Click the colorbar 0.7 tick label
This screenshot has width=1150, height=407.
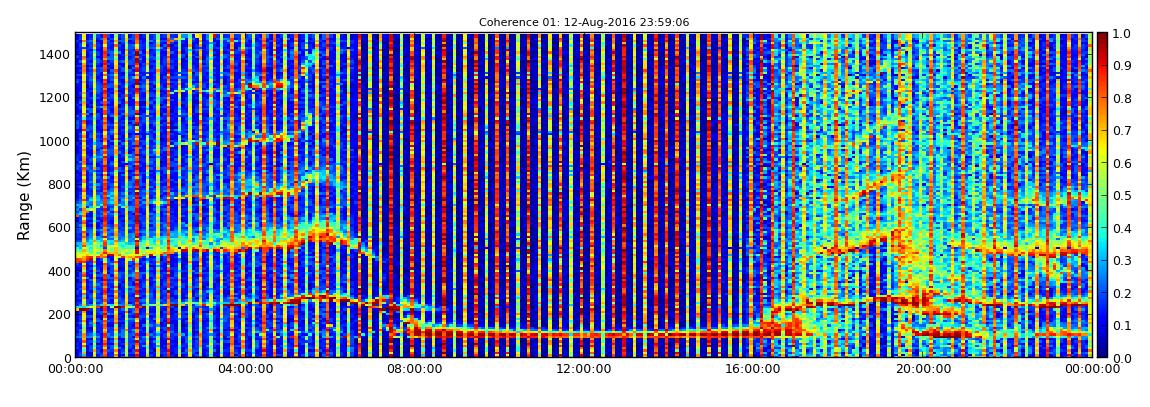coord(1121,131)
